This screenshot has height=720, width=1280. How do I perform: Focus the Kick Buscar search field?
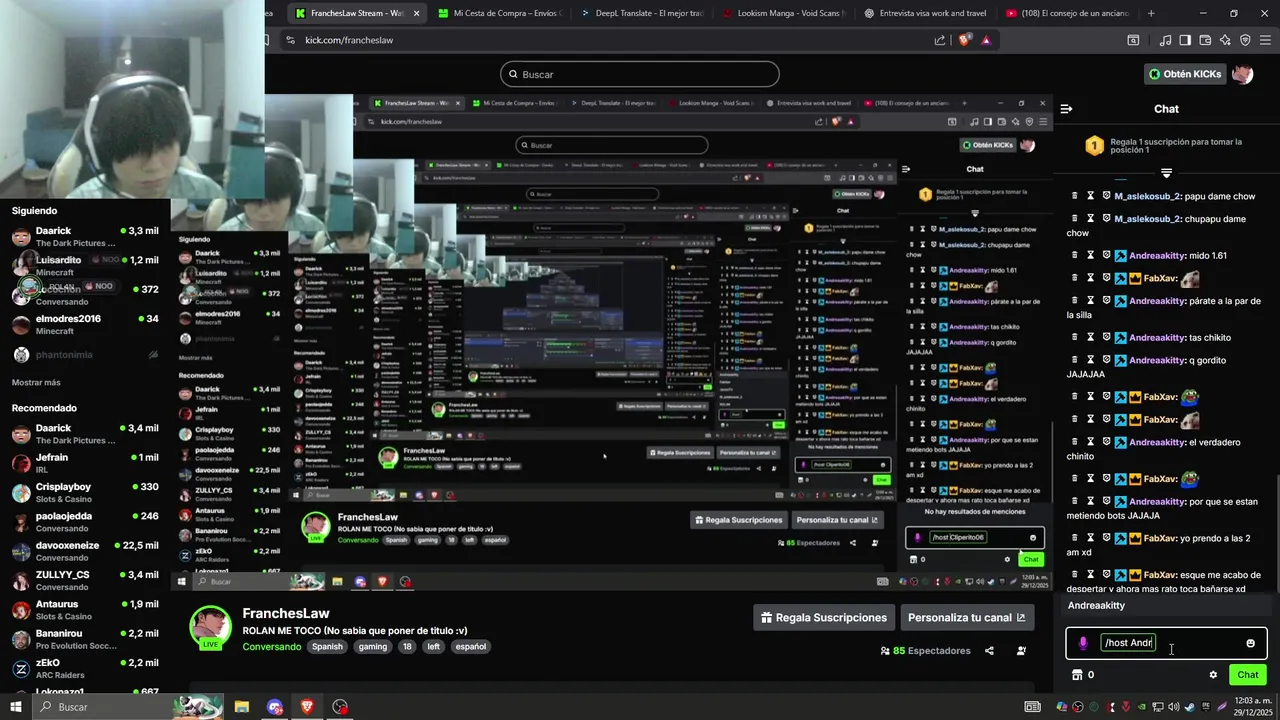point(640,74)
